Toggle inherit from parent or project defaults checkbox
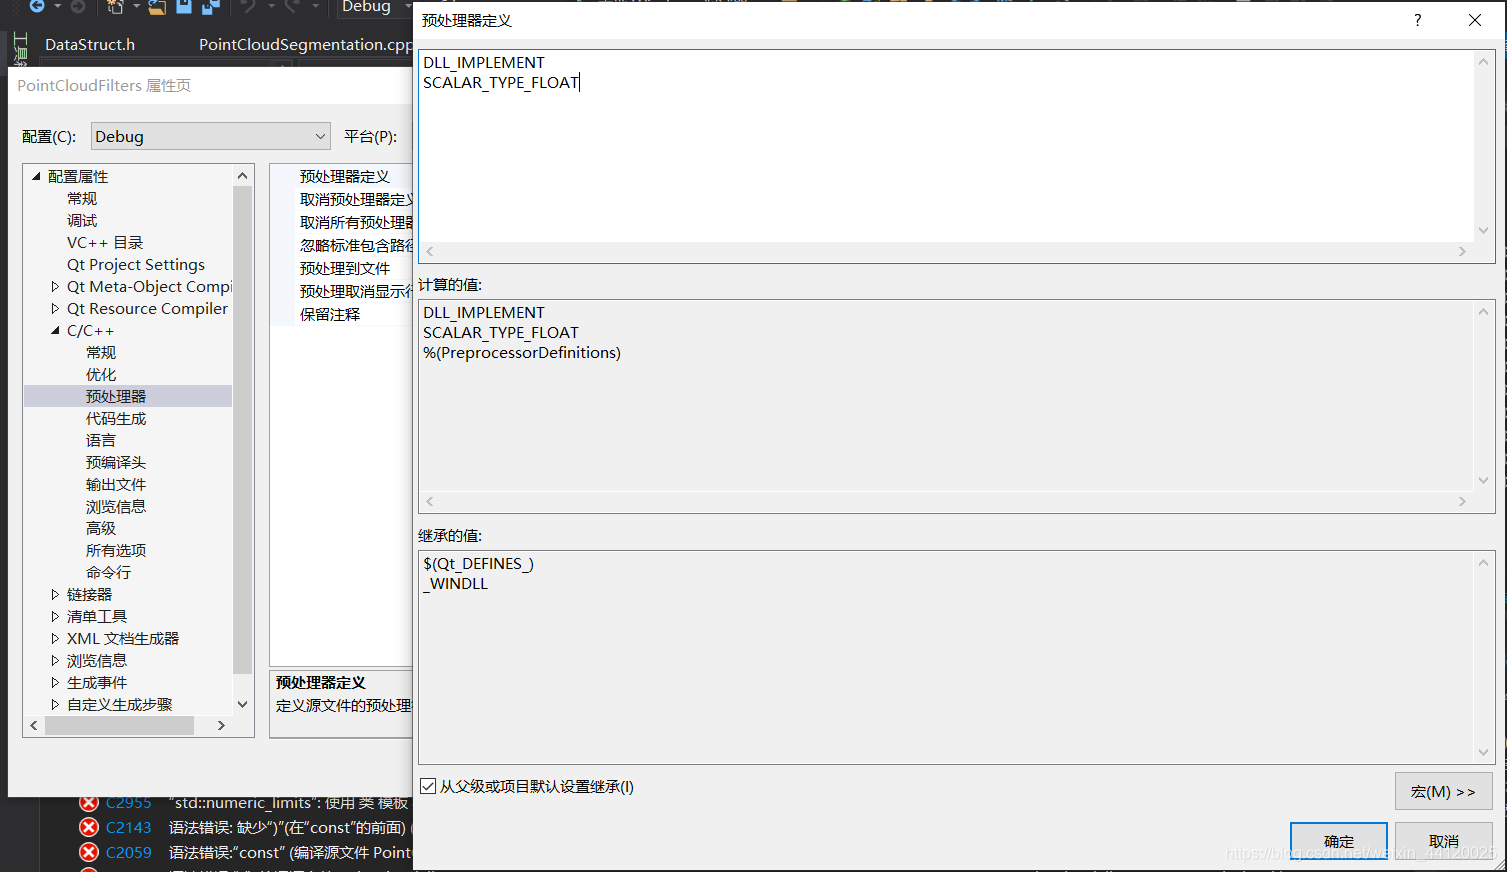Image resolution: width=1507 pixels, height=872 pixels. click(428, 786)
